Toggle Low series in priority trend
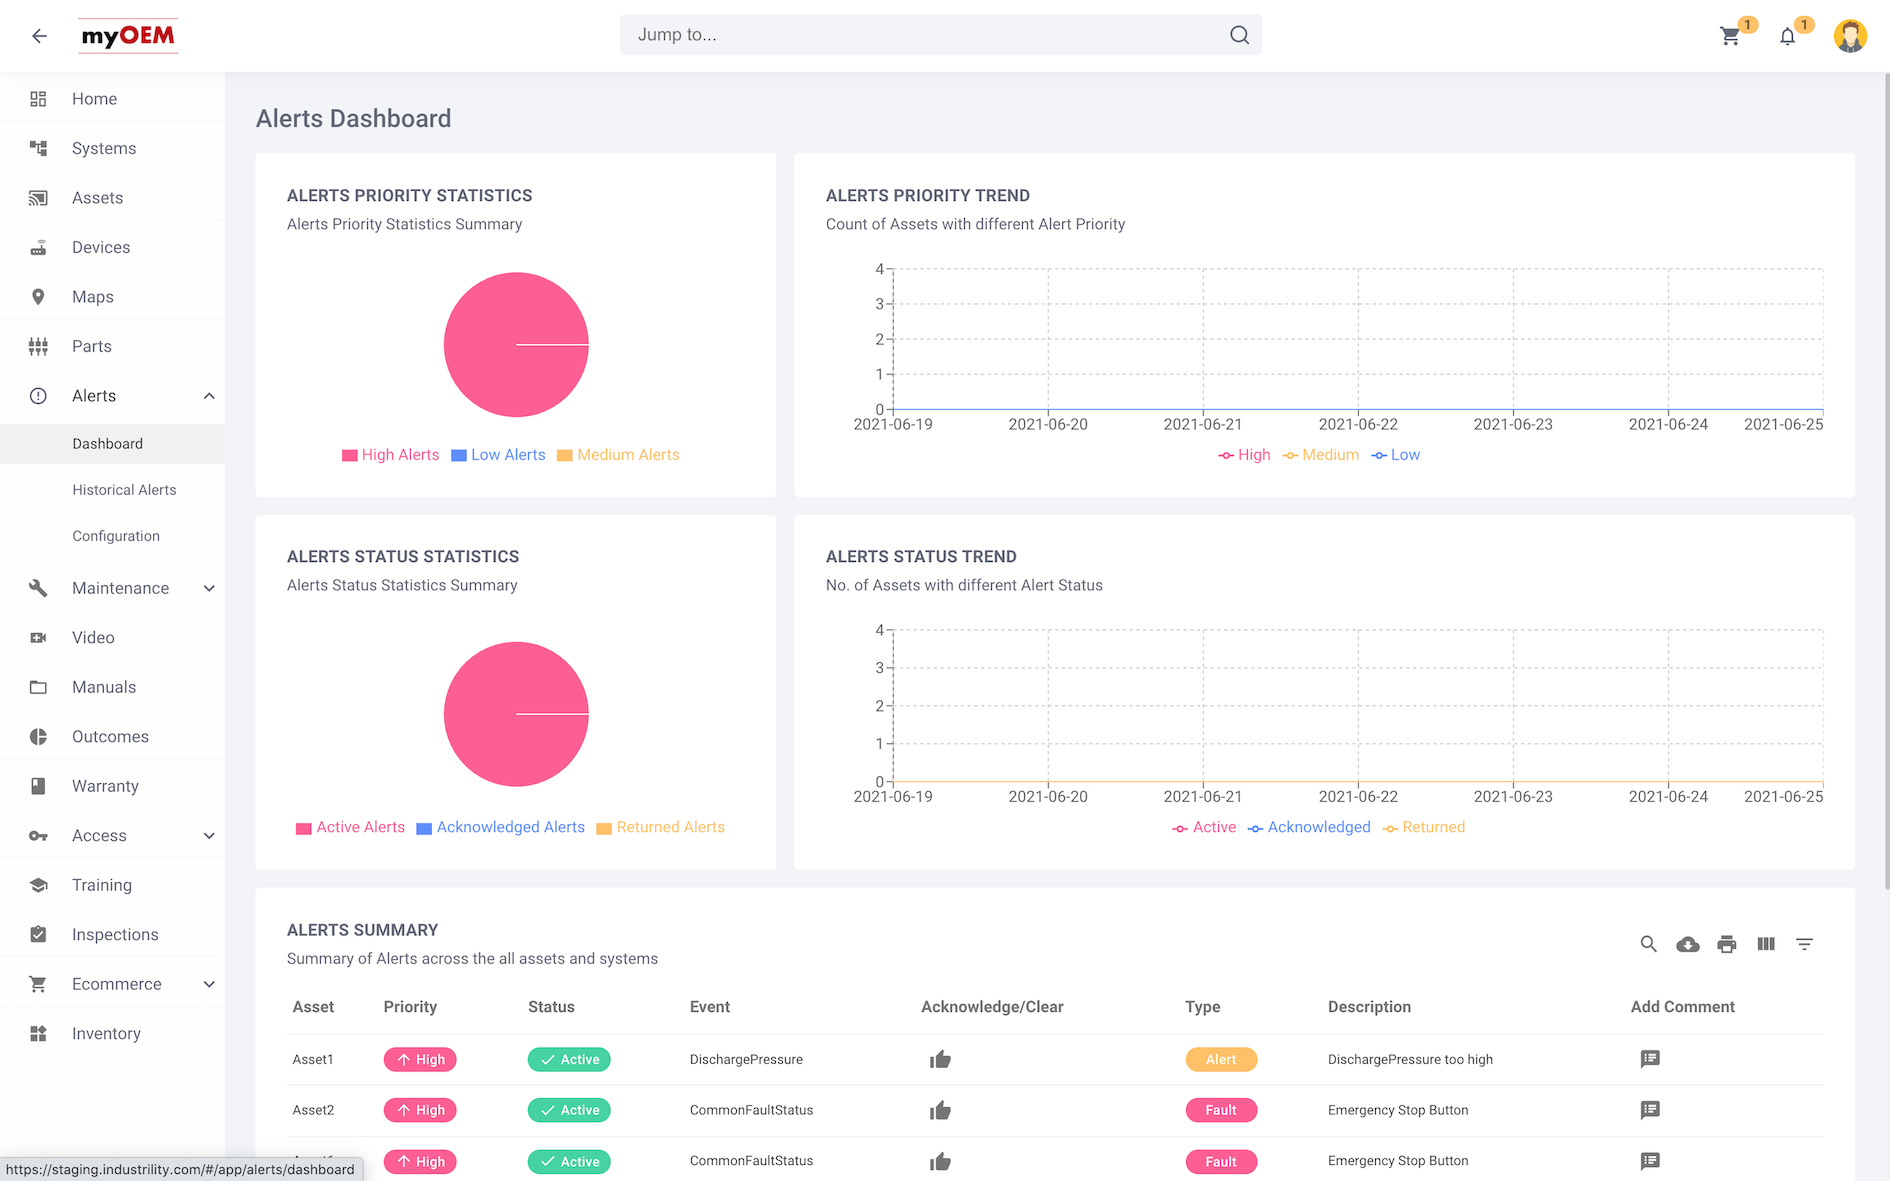The height and width of the screenshot is (1181, 1890). (x=1395, y=455)
